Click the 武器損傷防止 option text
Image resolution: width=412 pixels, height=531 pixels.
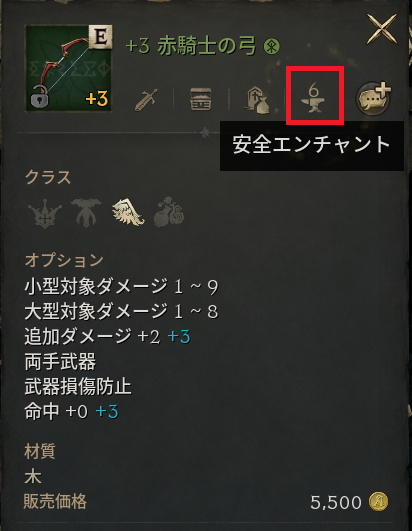[78, 386]
